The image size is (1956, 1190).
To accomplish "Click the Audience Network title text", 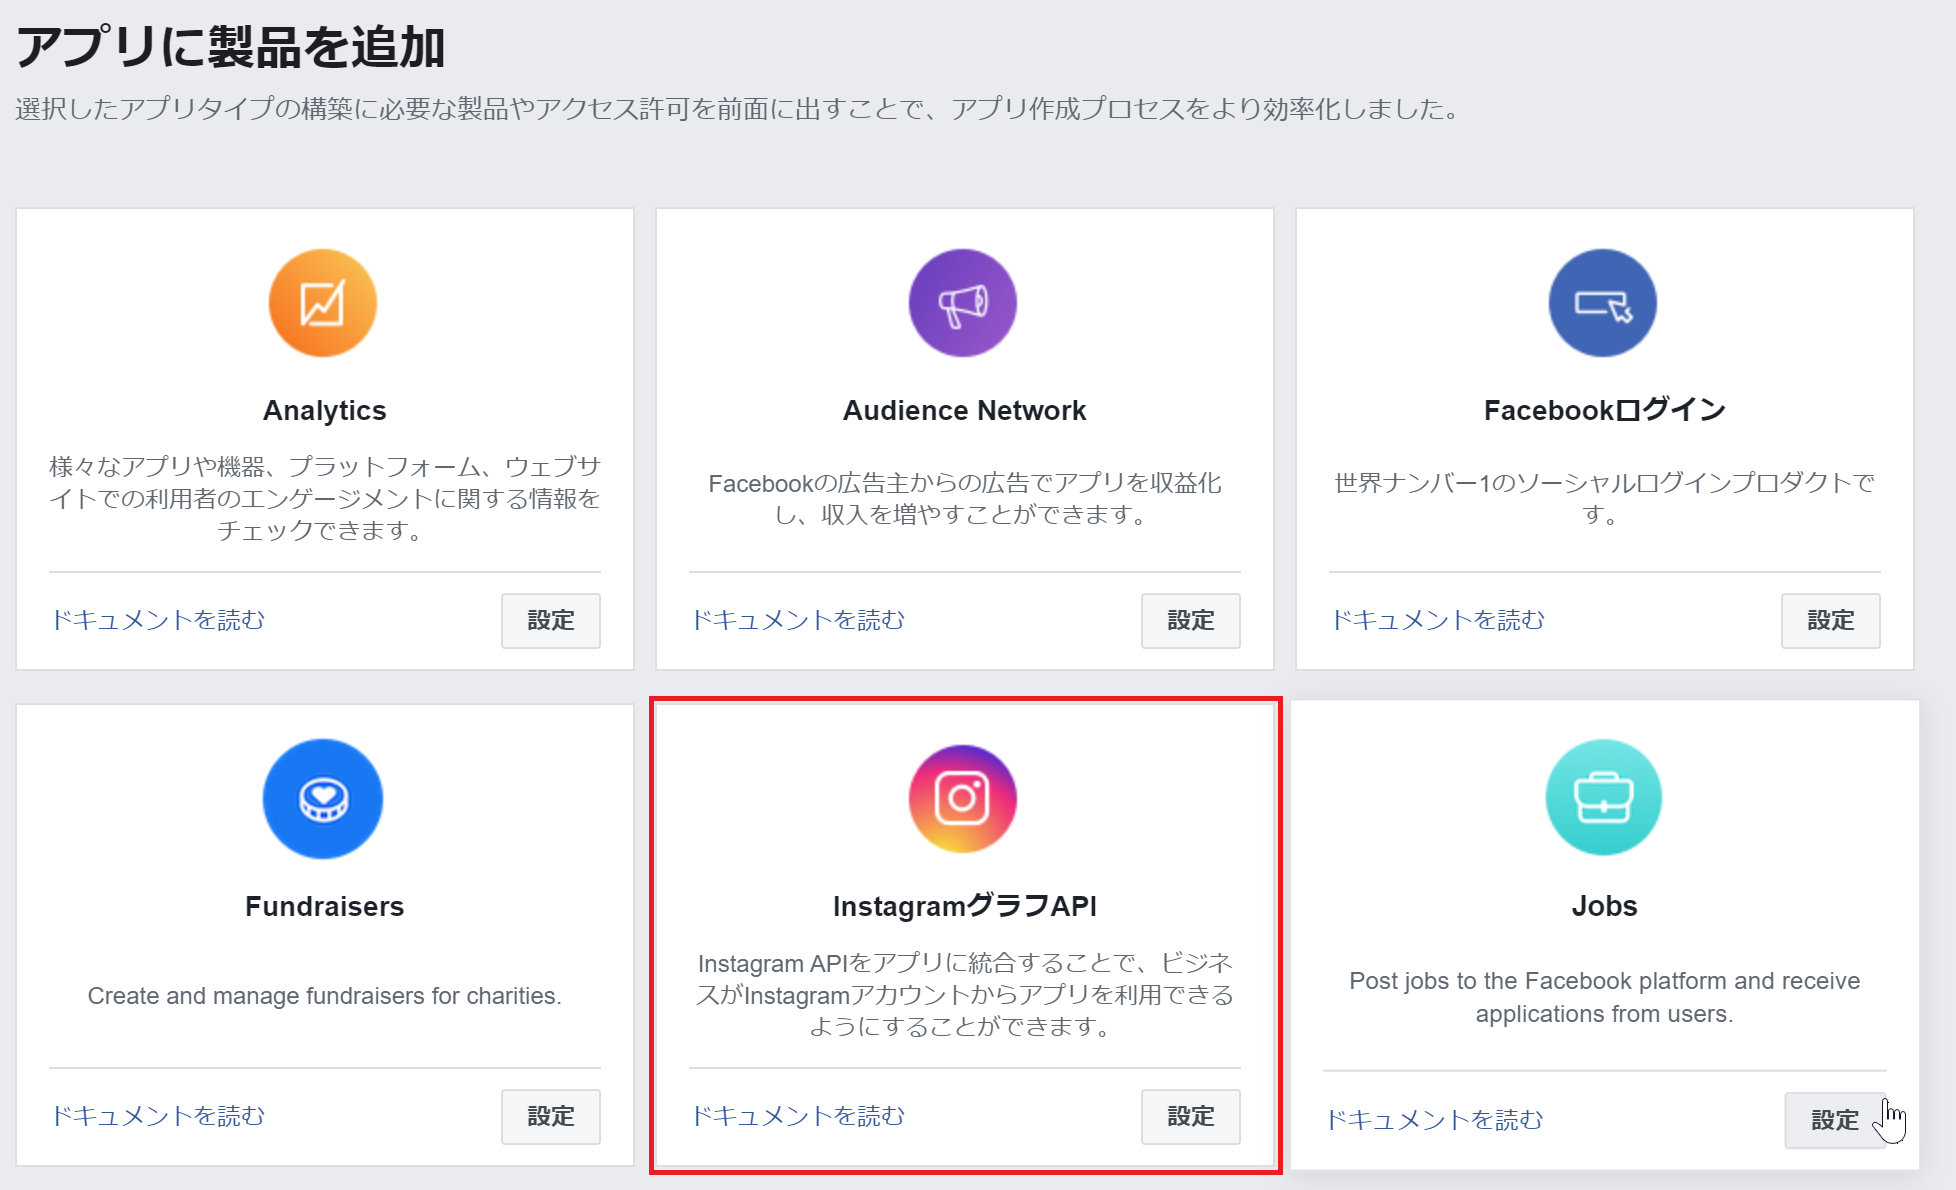I will (965, 411).
